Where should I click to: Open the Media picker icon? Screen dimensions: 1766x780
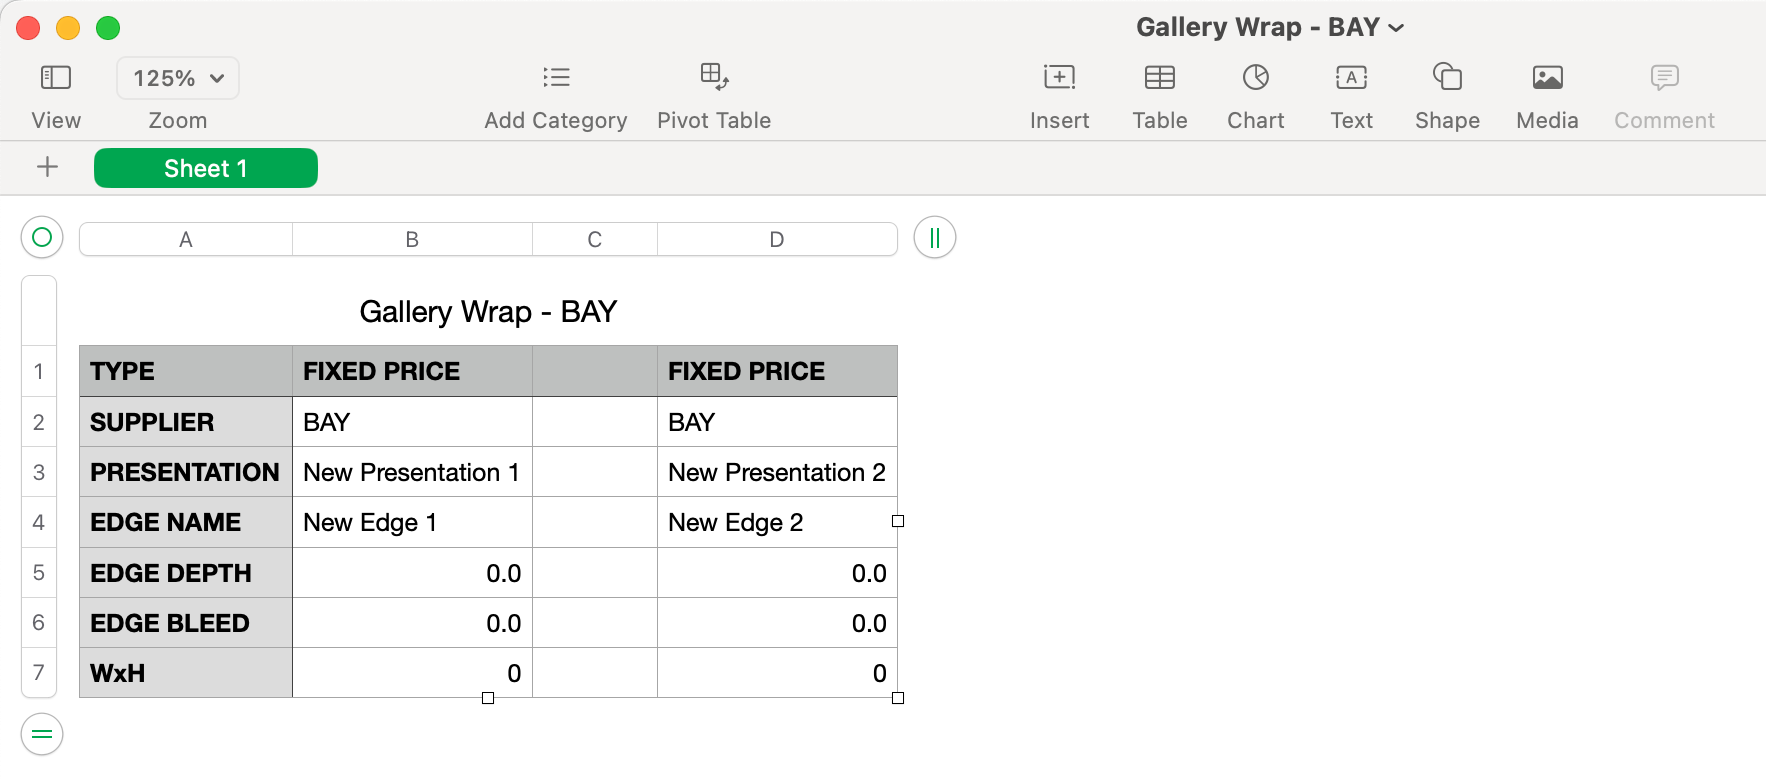(x=1547, y=78)
